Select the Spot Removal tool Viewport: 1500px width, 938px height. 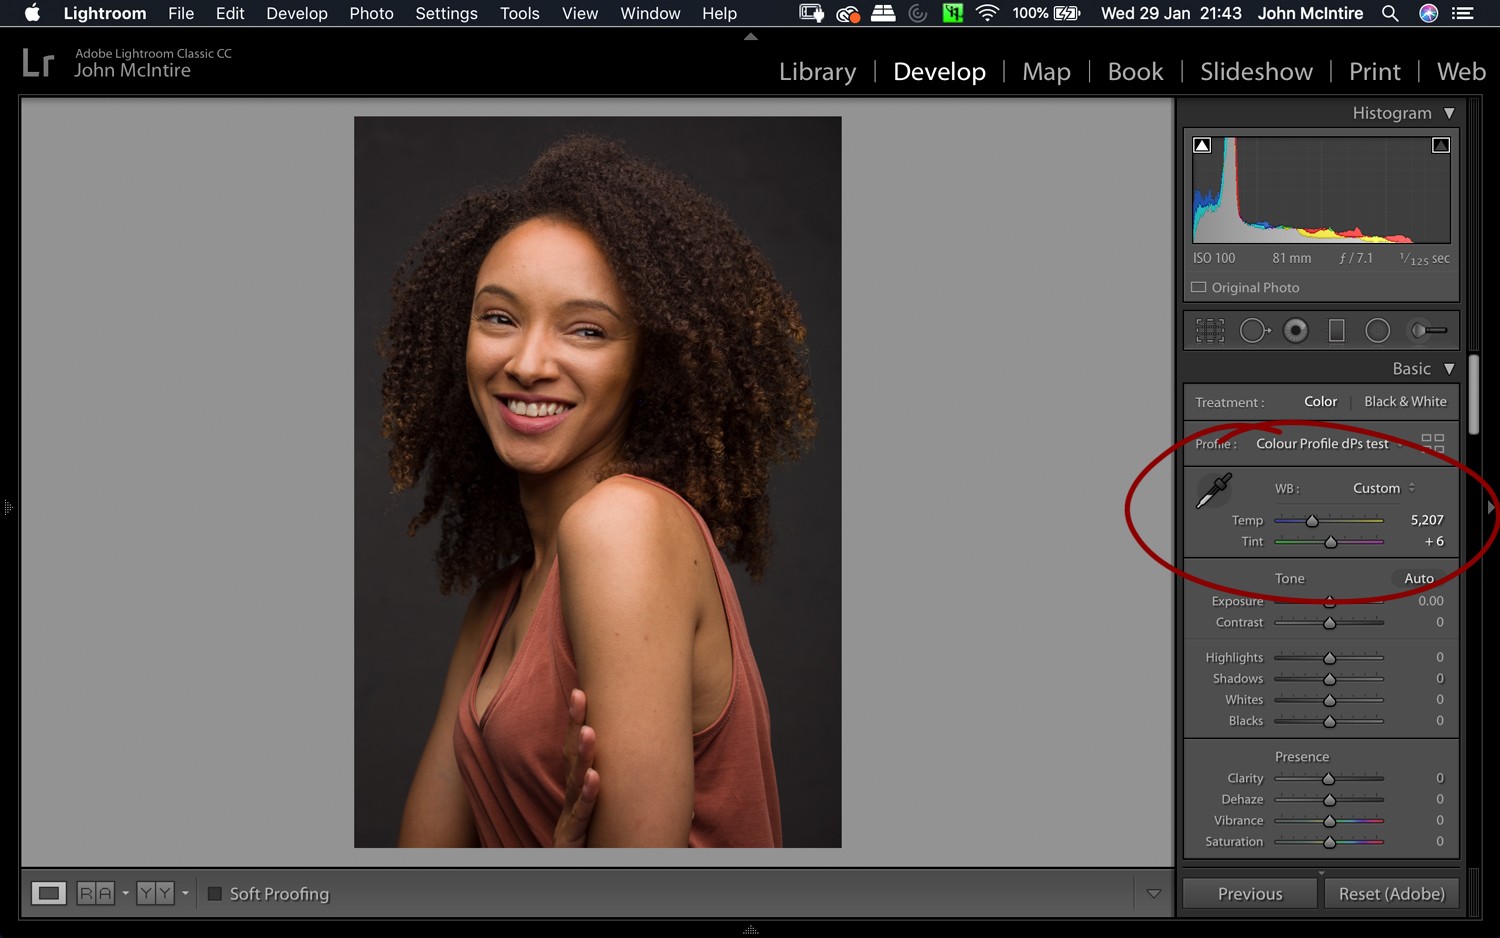pos(1255,330)
